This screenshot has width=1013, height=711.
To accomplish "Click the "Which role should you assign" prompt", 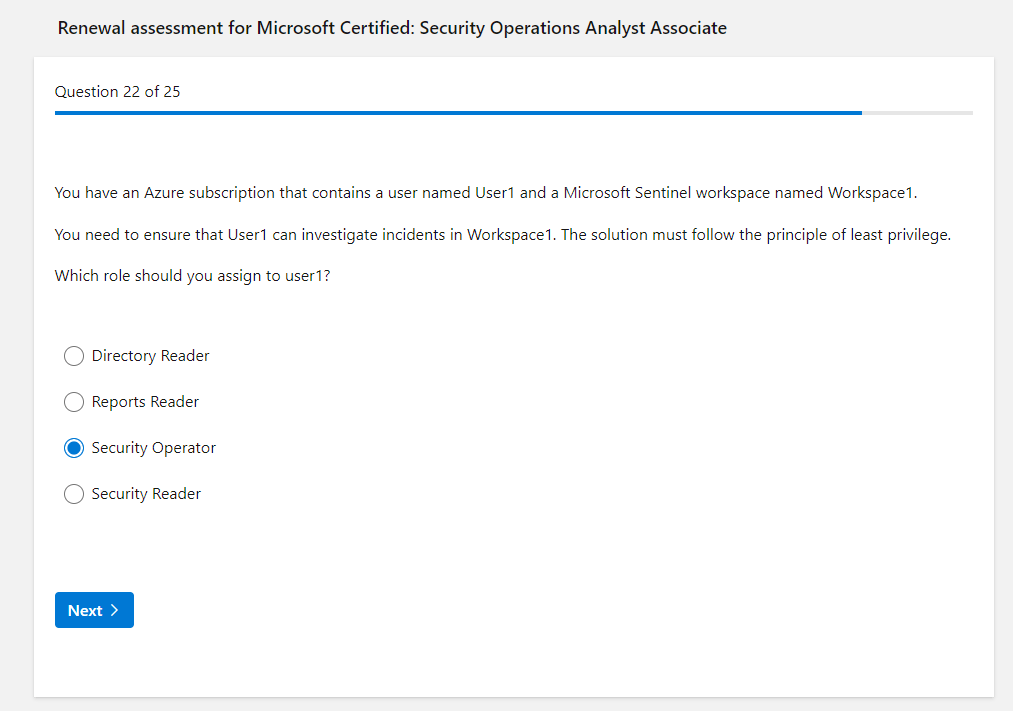I will (192, 276).
